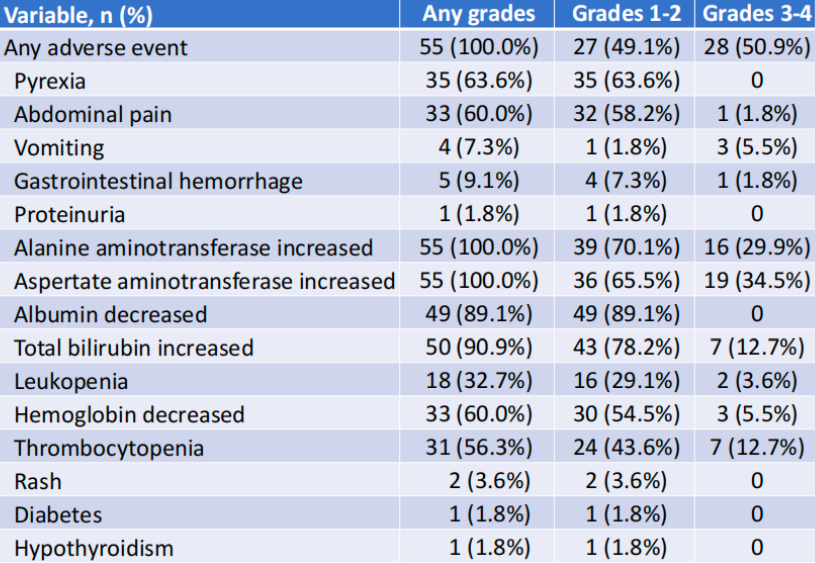Click the 'Any adverse event' row label

pos(96,47)
